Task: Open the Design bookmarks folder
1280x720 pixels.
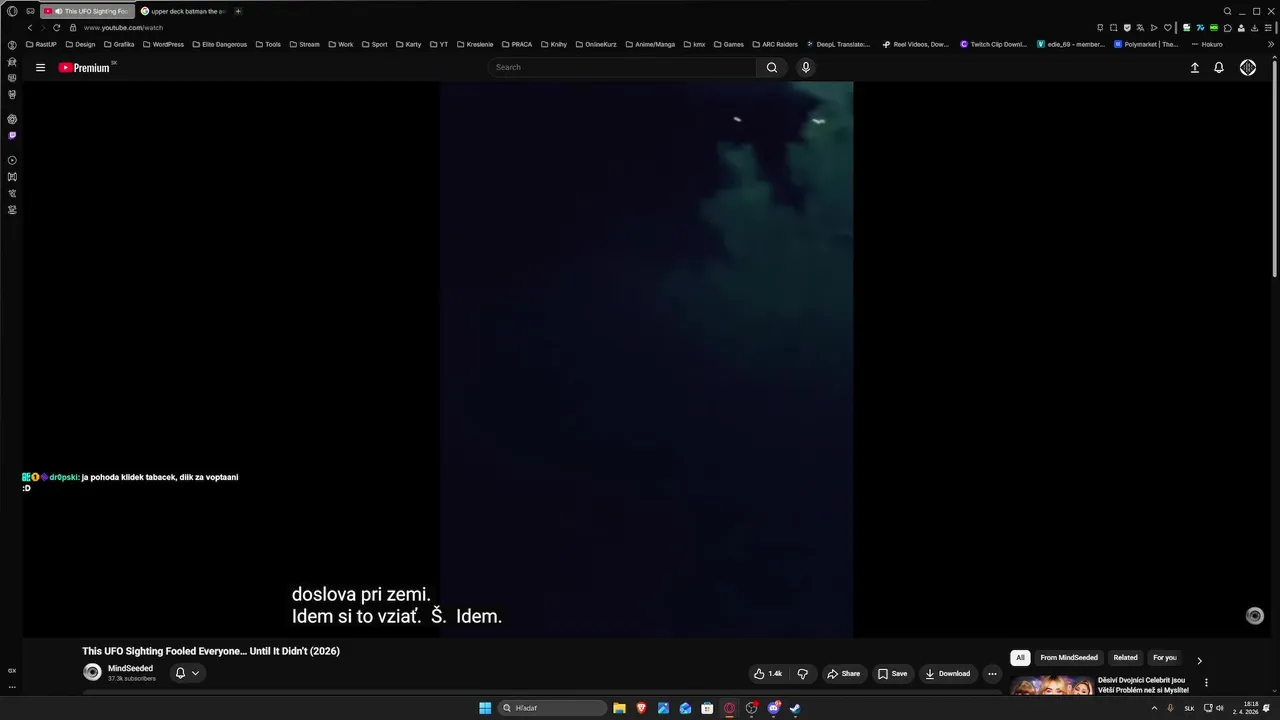Action: pyautogui.click(x=80, y=44)
